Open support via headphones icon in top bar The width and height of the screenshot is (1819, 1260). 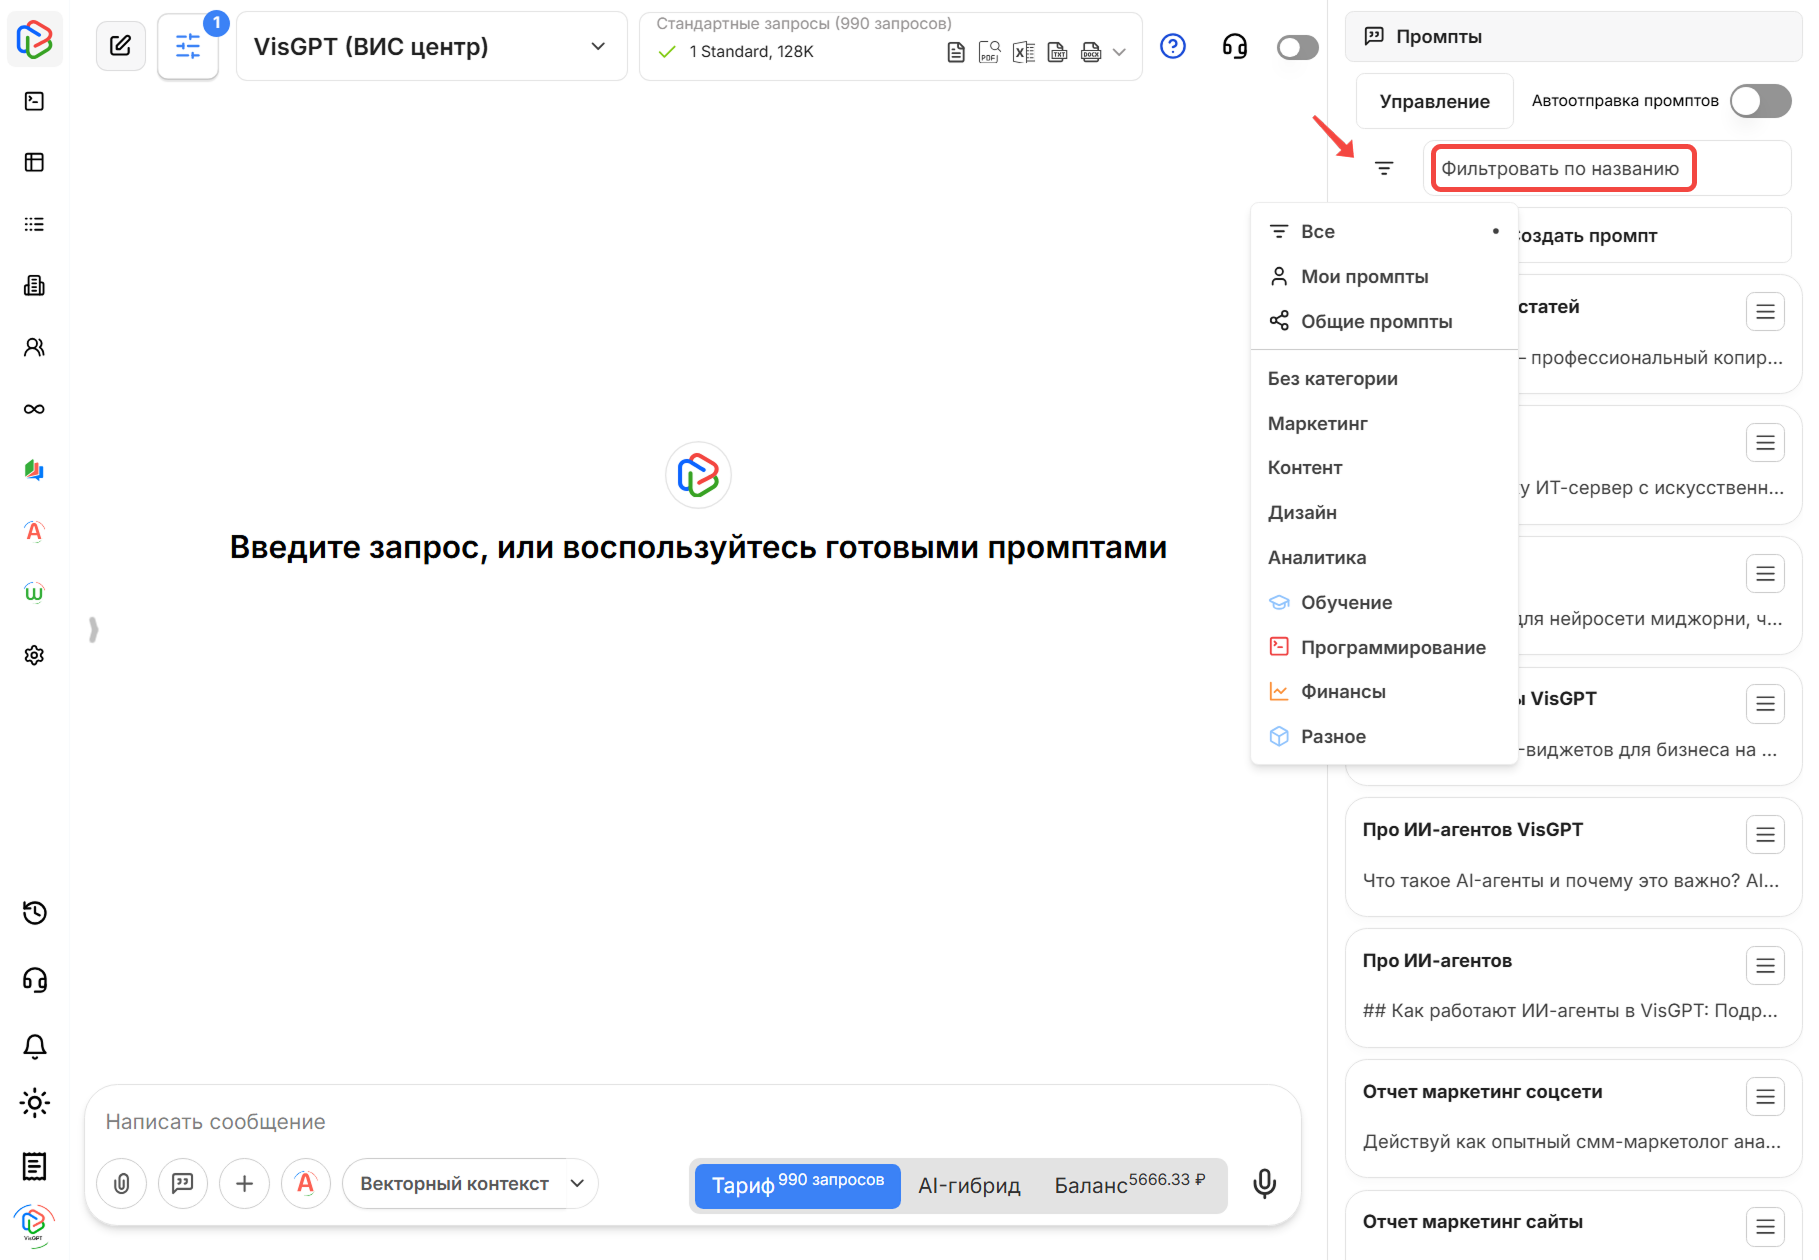click(1234, 46)
